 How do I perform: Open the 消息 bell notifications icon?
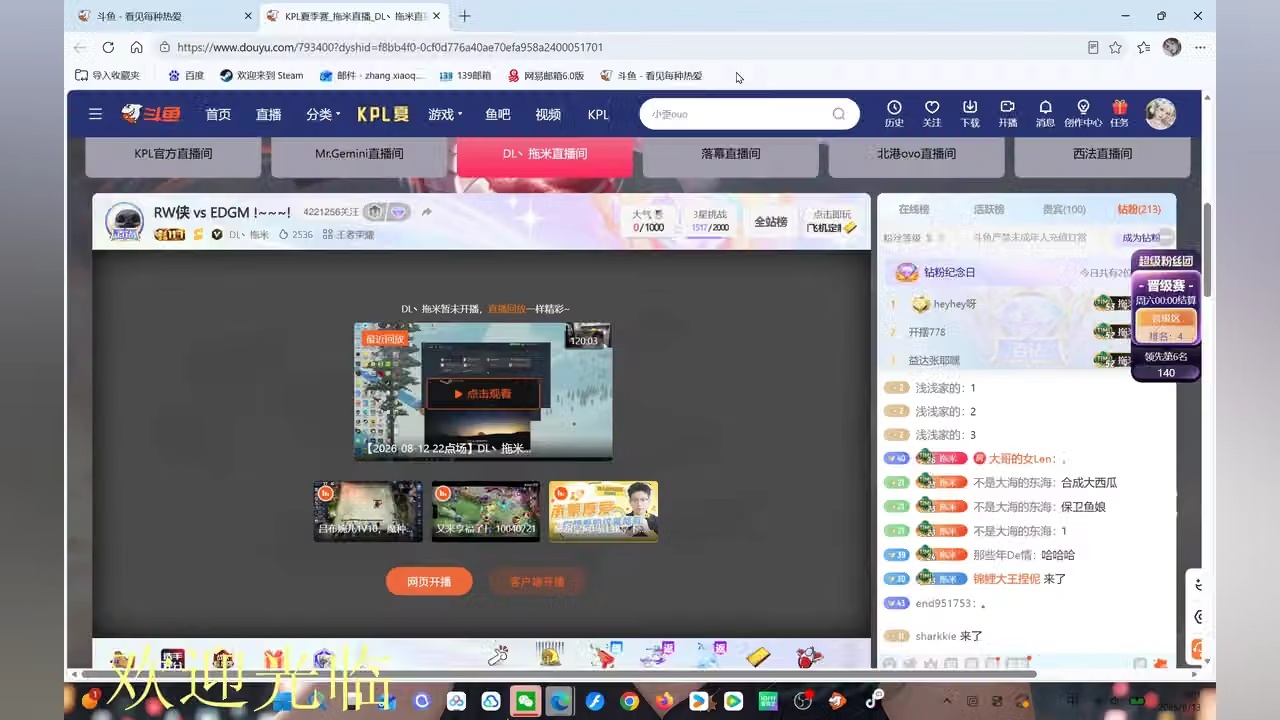pos(1045,113)
